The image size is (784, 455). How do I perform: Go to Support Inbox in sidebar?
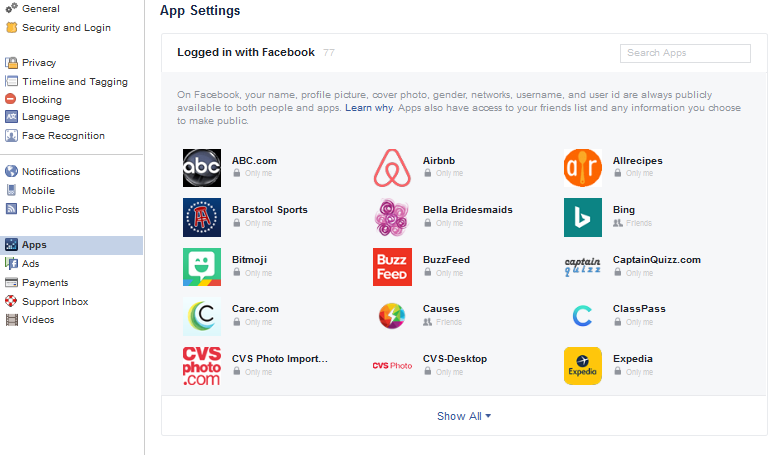pos(55,302)
